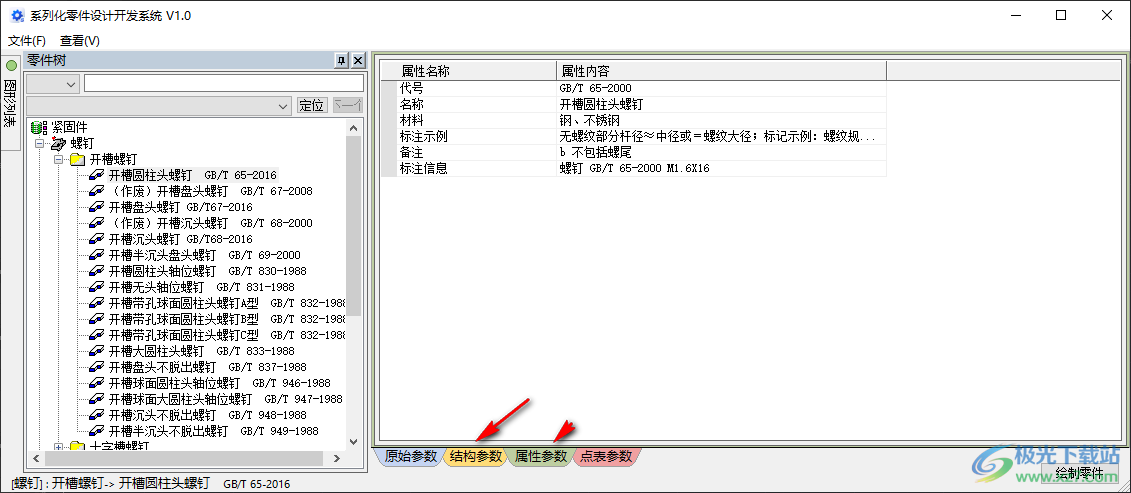
Task: Collapse the 螺钉 tree node
Action: 39,143
